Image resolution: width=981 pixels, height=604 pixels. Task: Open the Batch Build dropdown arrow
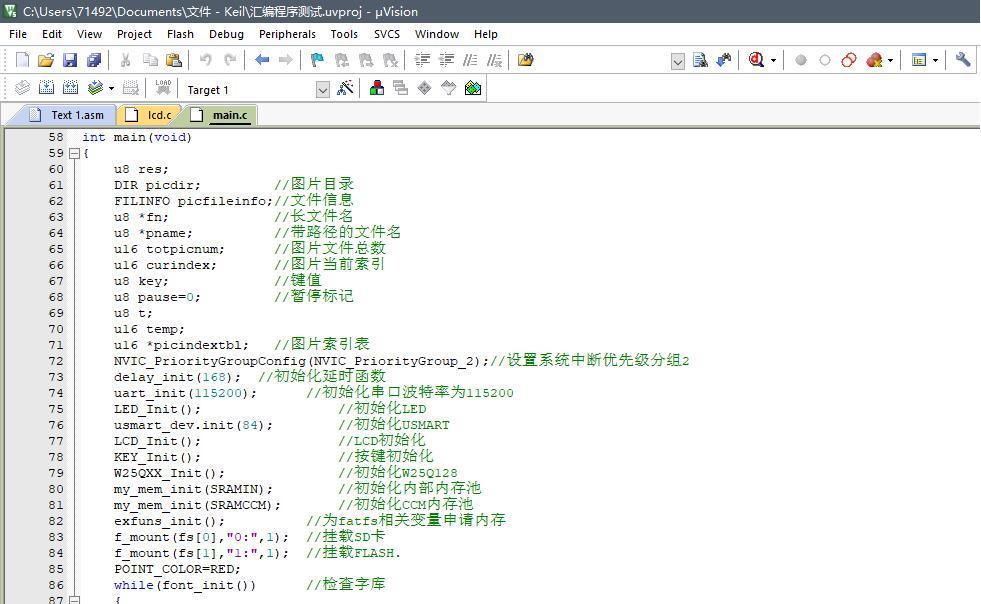[111, 88]
